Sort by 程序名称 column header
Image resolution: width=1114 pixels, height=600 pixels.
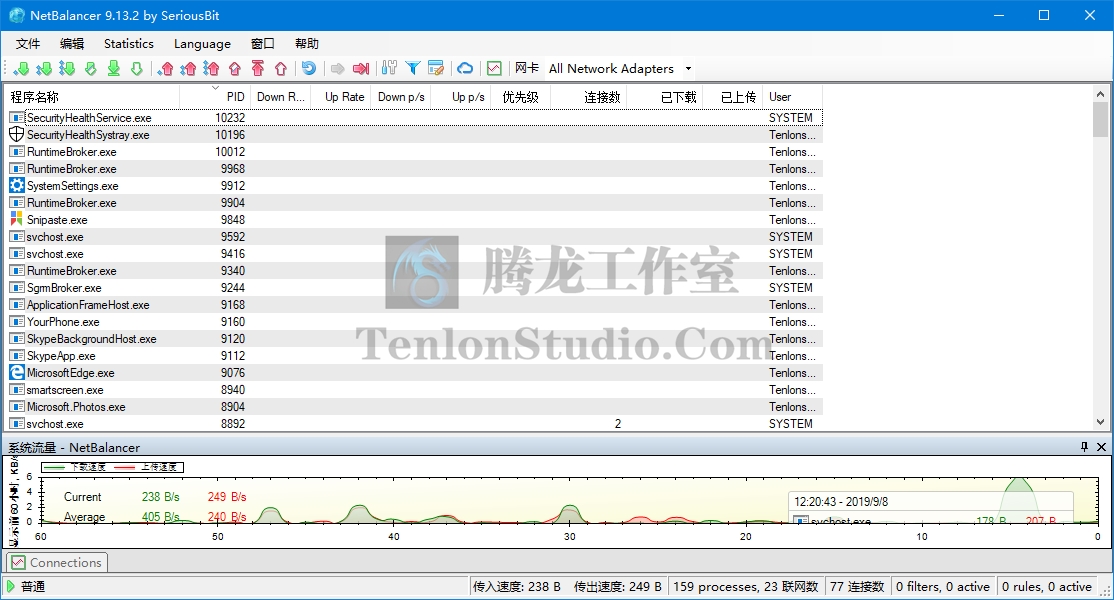(x=92, y=97)
